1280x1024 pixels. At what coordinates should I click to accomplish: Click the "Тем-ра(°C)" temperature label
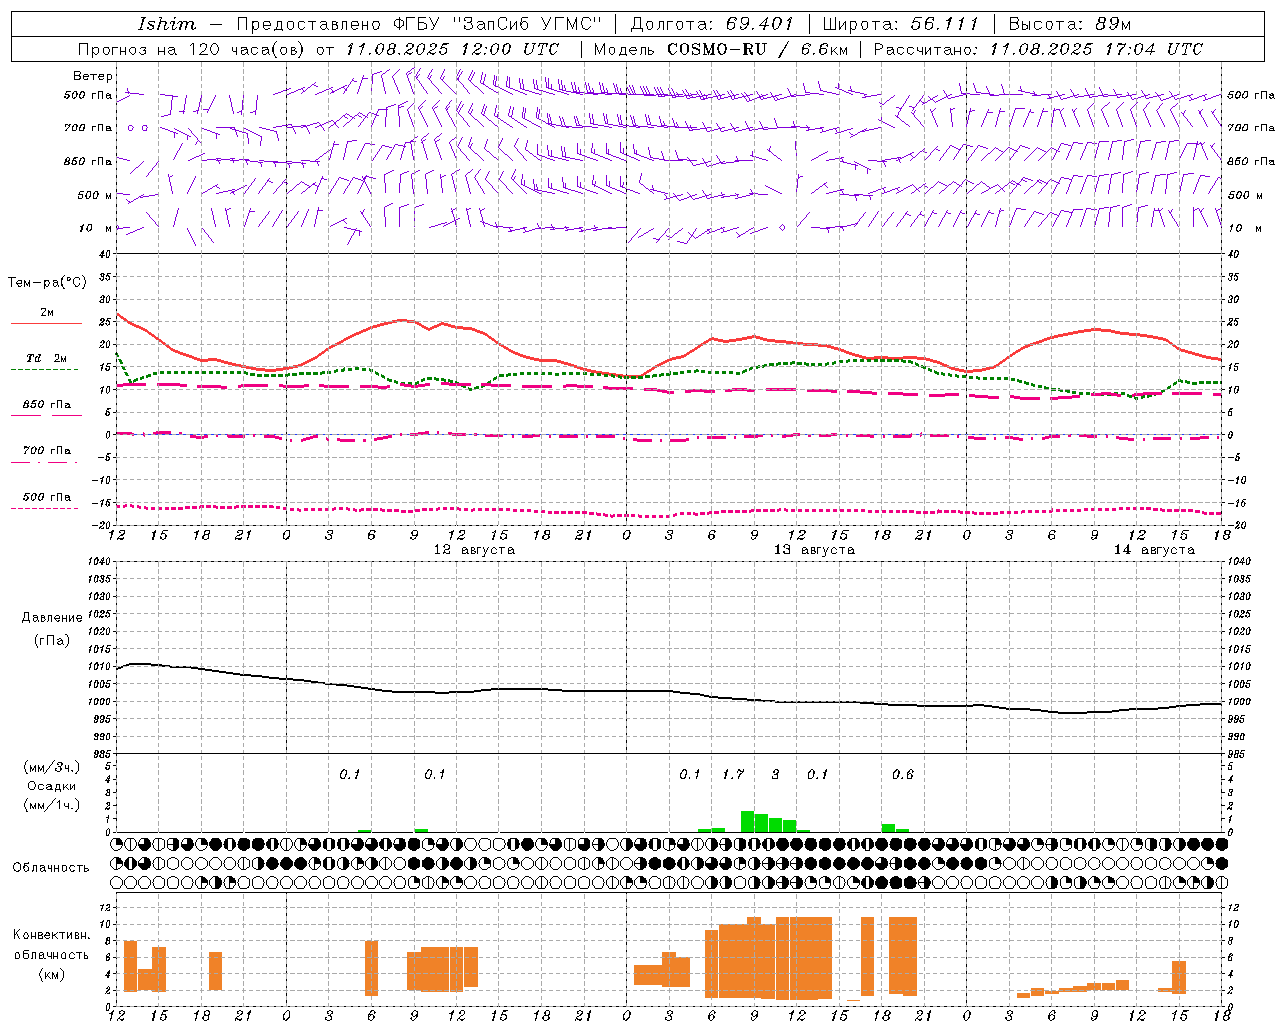47,283
